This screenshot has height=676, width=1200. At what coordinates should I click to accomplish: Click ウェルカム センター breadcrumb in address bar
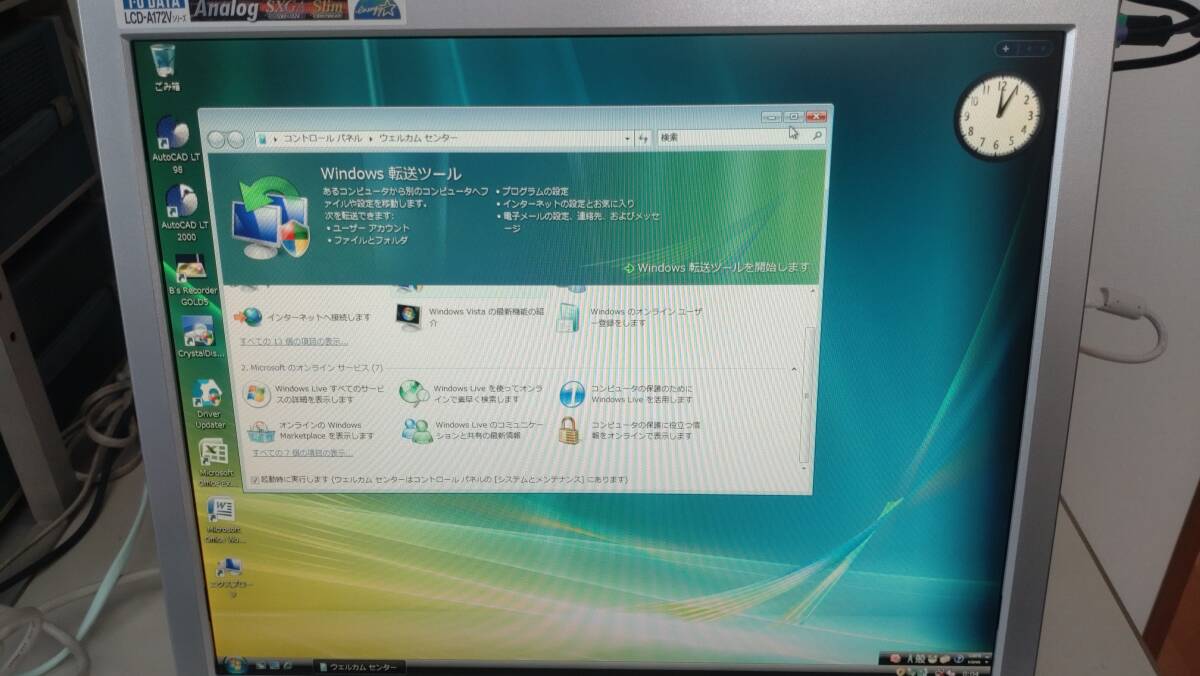click(418, 138)
